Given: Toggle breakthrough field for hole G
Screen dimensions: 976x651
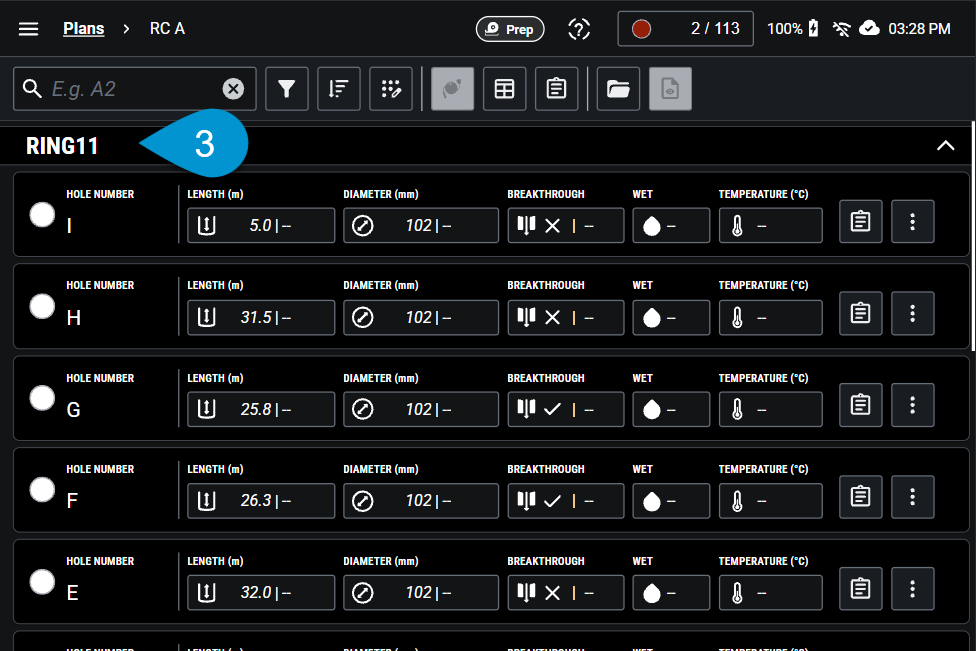Looking at the screenshot, I should [x=566, y=409].
